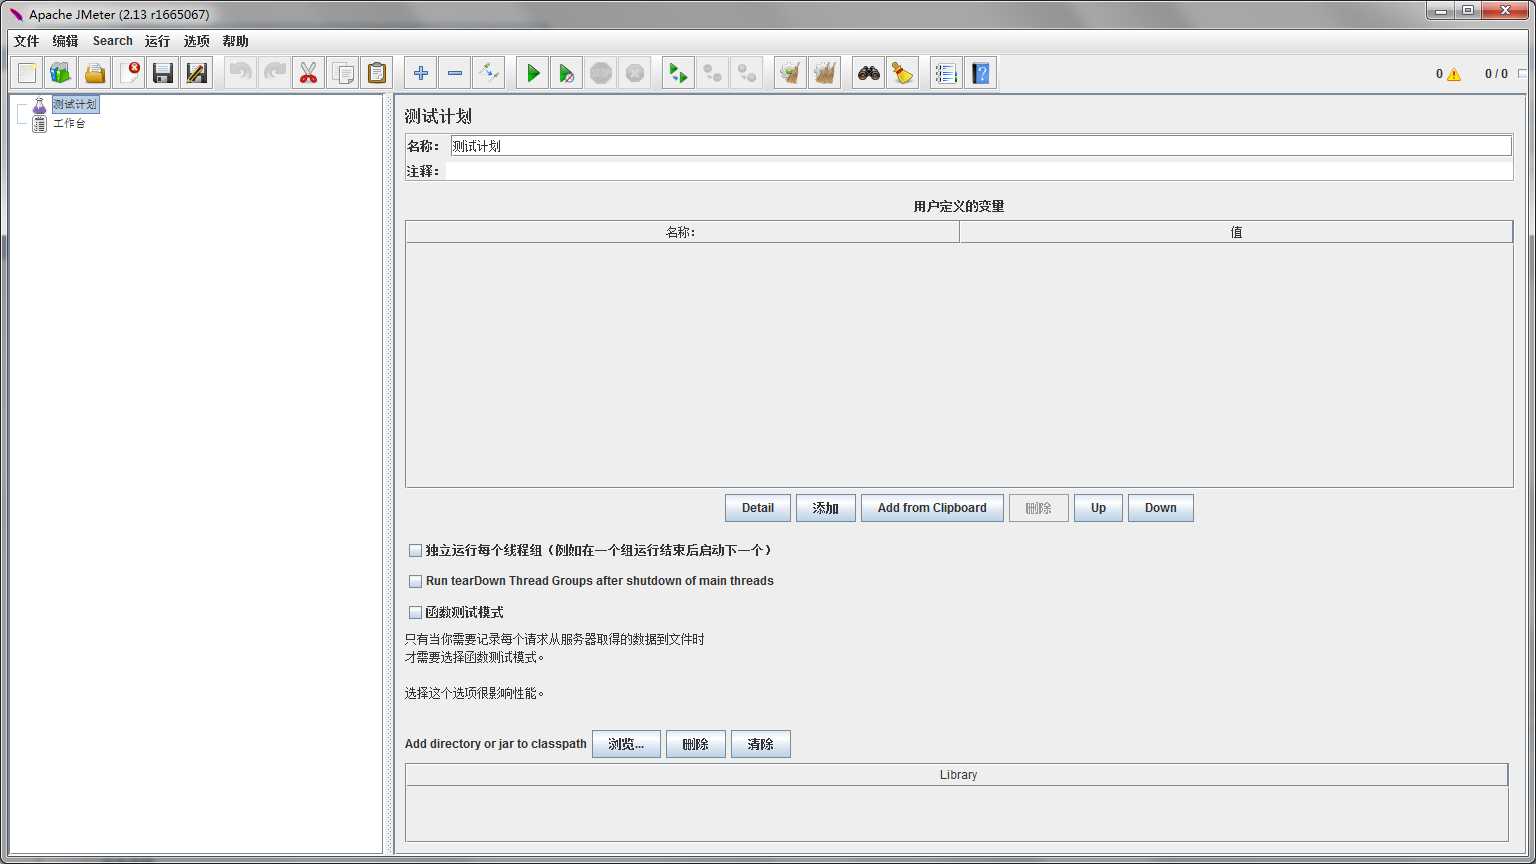This screenshot has height=864, width=1536.
Task: Click the 值 column header
Action: coord(1236,232)
